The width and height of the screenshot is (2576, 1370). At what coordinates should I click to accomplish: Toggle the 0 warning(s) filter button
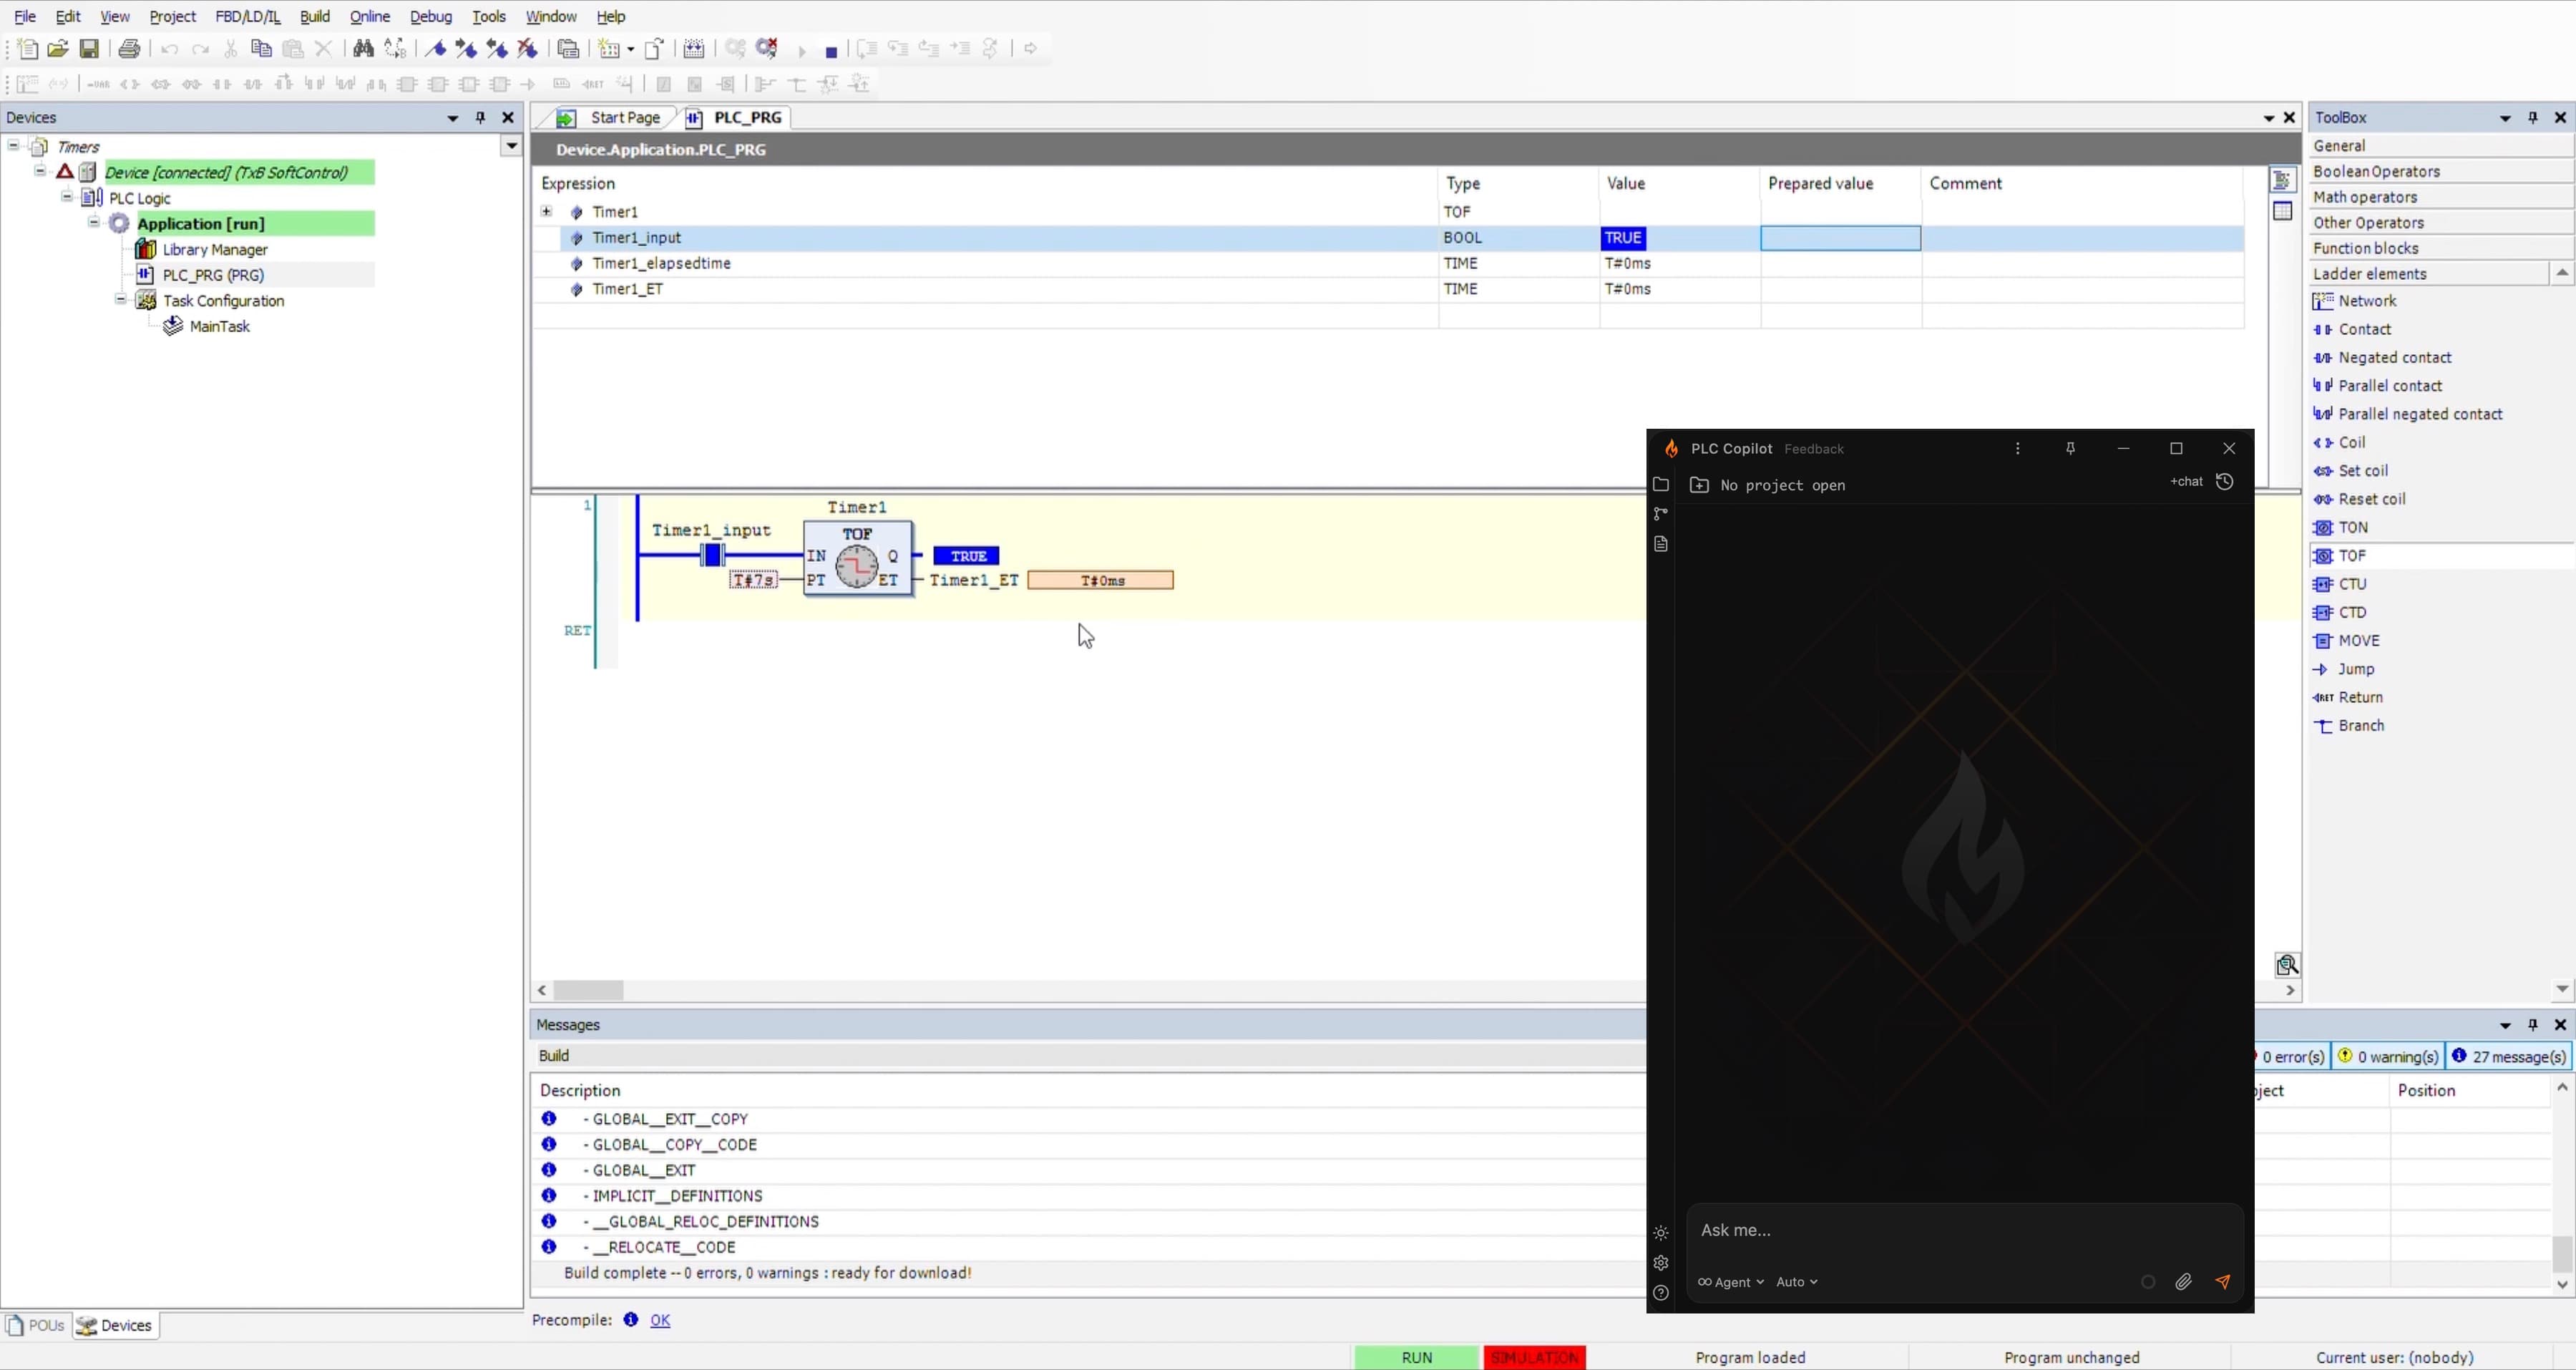(x=2388, y=1057)
